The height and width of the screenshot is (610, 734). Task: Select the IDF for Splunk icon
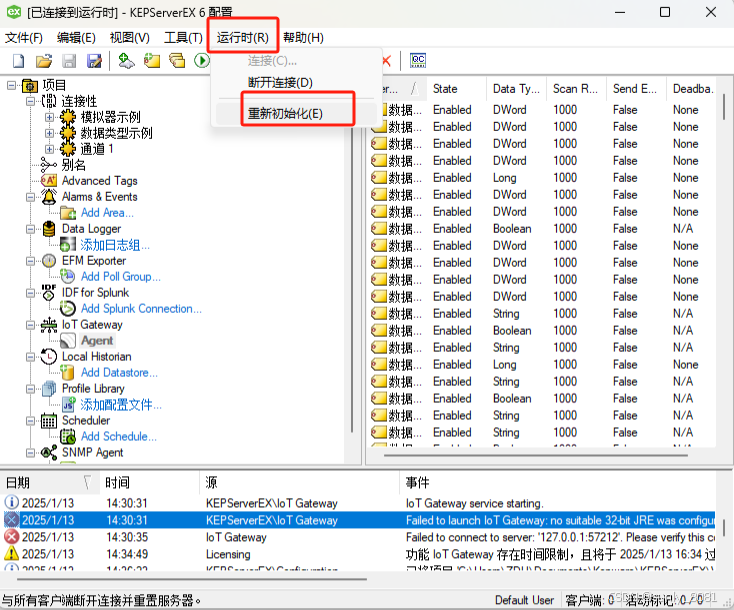click(49, 293)
